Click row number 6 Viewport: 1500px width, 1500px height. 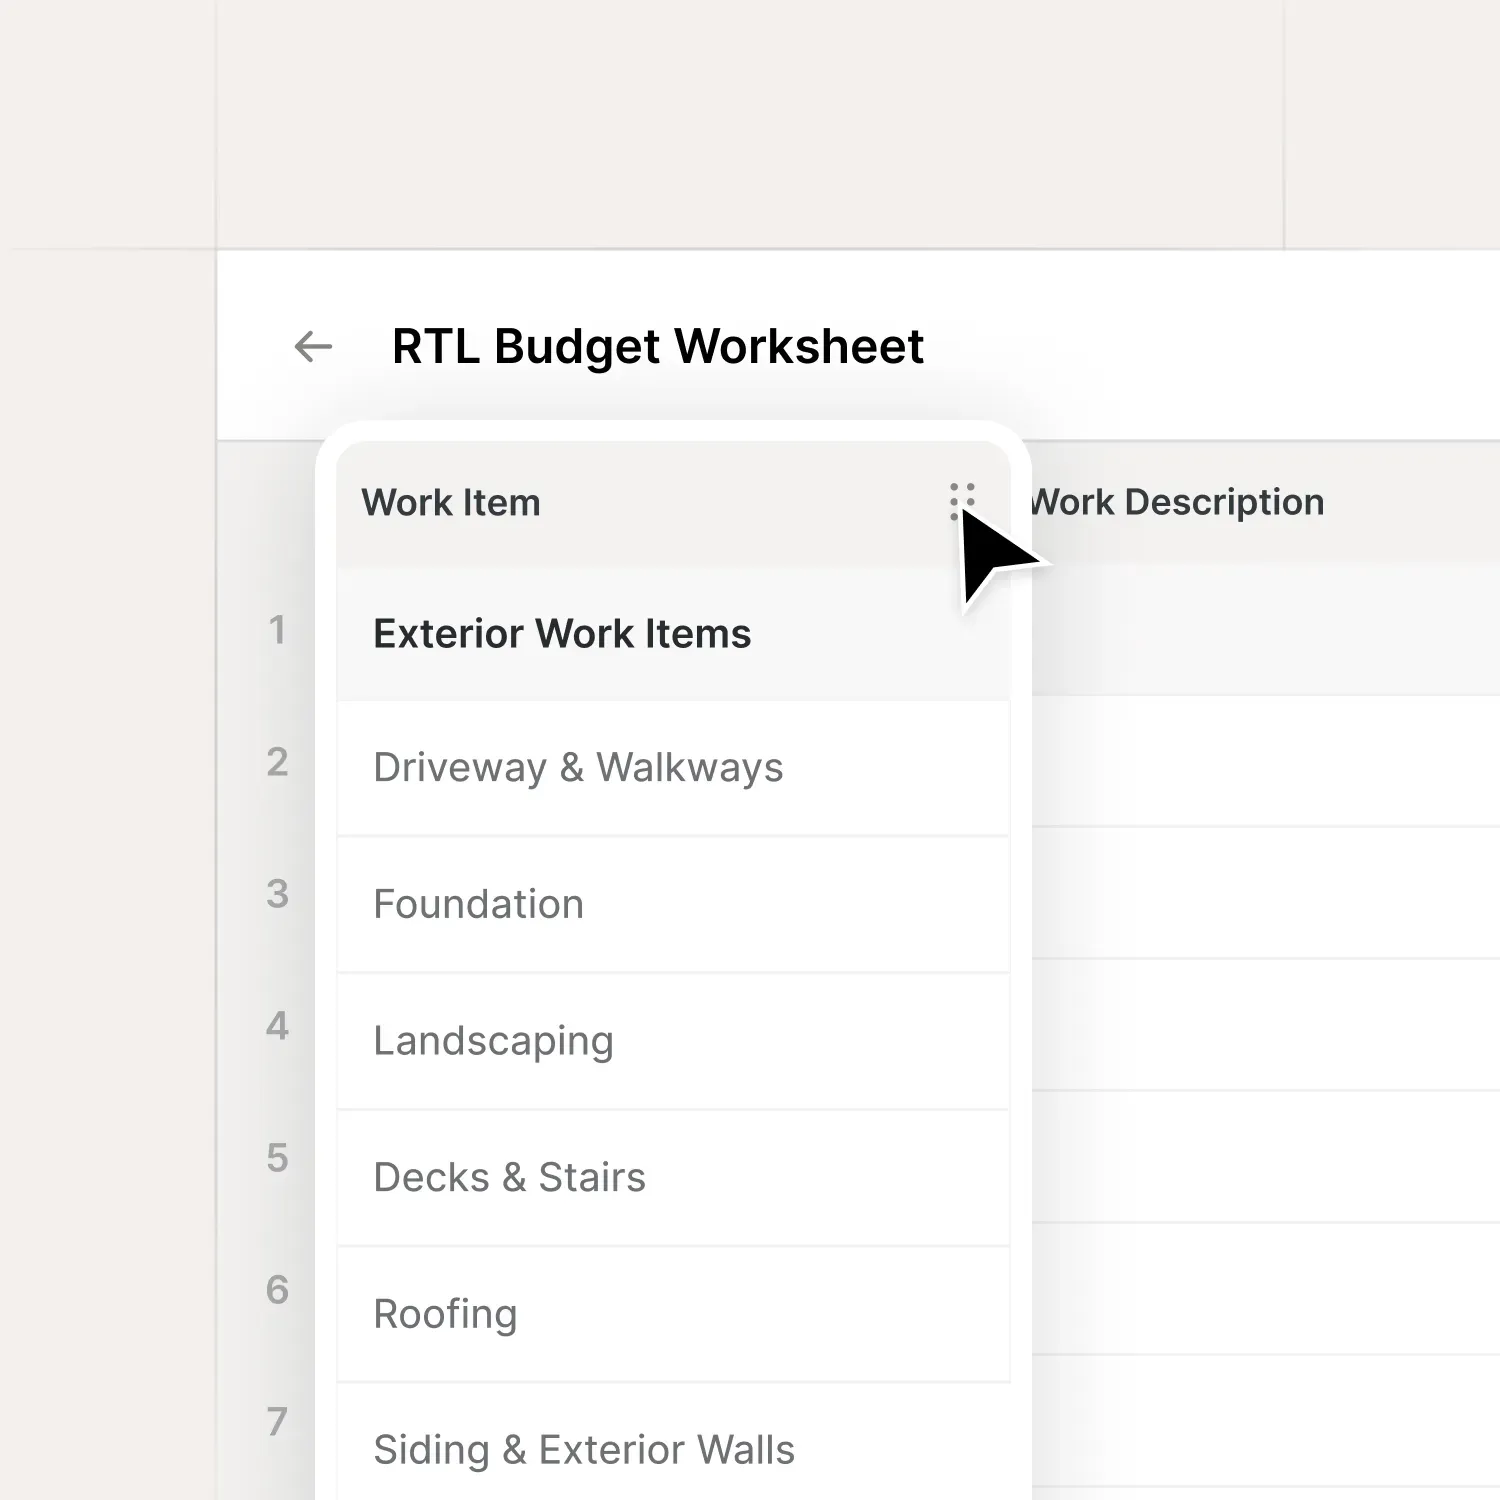[x=277, y=1290]
